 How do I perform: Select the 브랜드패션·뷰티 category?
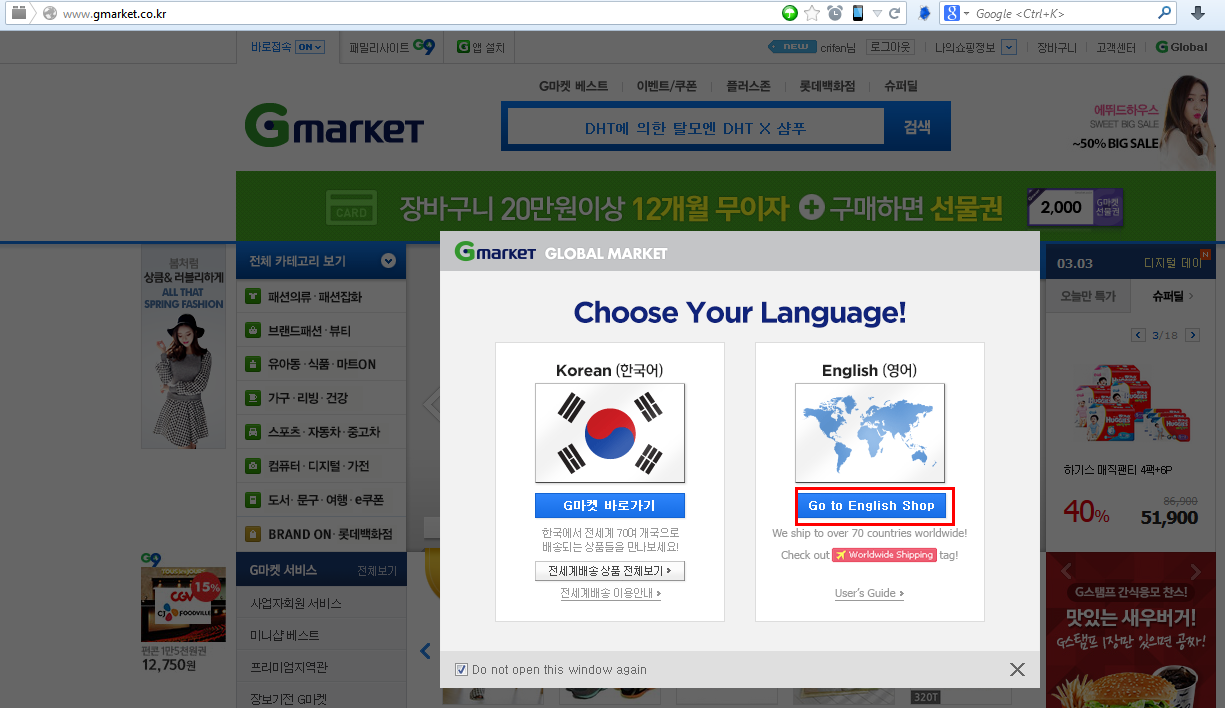(x=321, y=330)
